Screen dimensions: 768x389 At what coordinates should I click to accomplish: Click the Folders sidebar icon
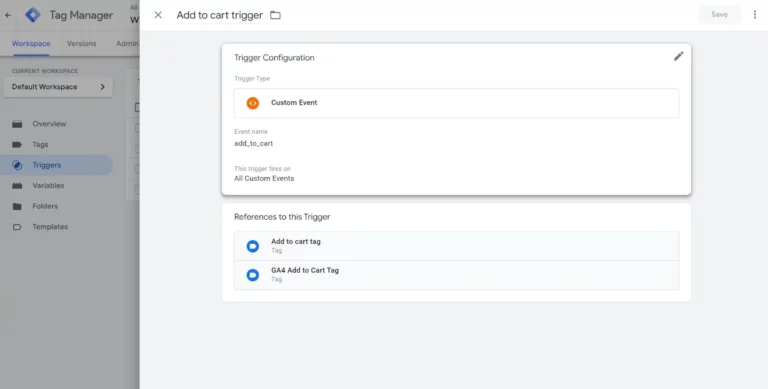coord(17,206)
